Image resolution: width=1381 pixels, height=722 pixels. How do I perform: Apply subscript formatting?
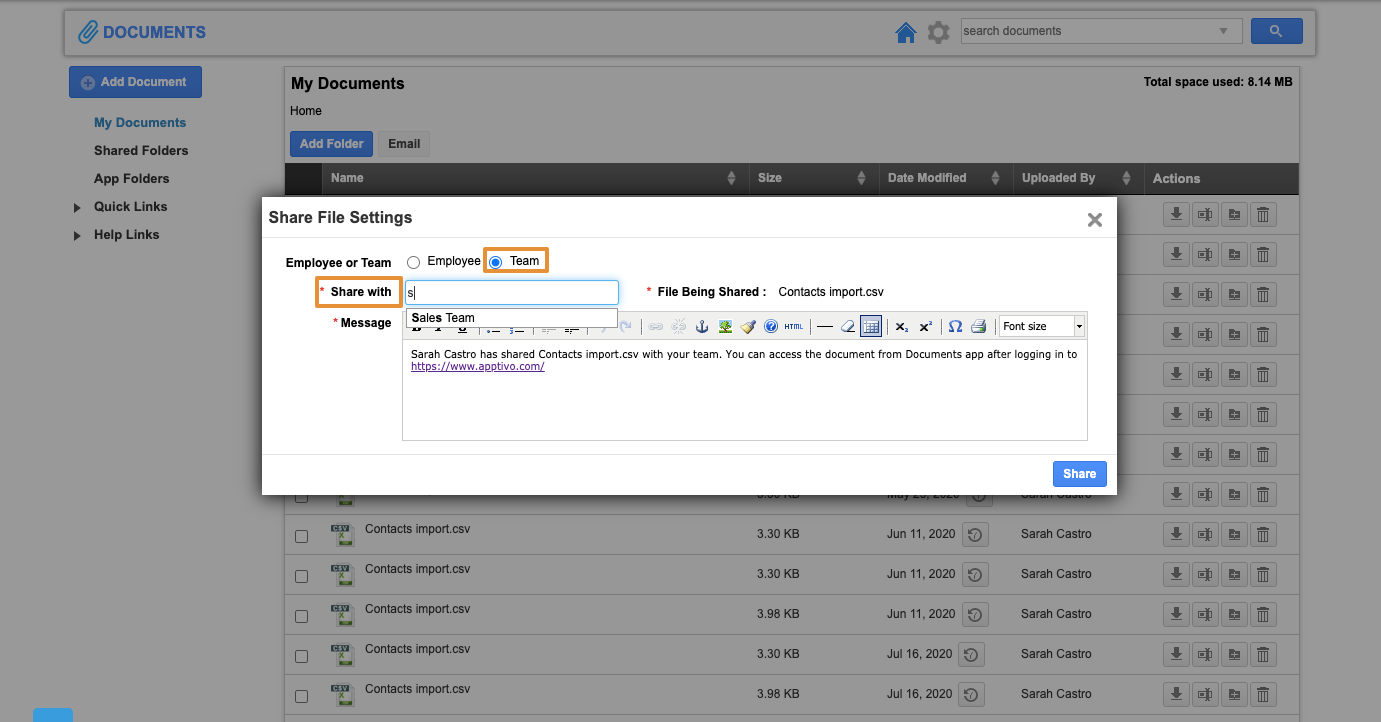(901, 326)
